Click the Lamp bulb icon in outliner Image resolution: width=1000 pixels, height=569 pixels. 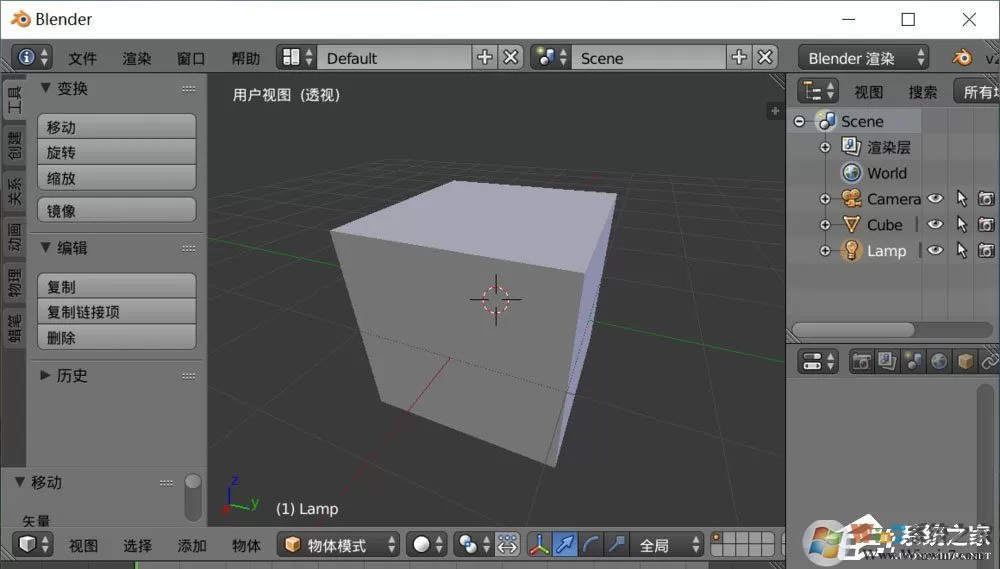click(851, 250)
